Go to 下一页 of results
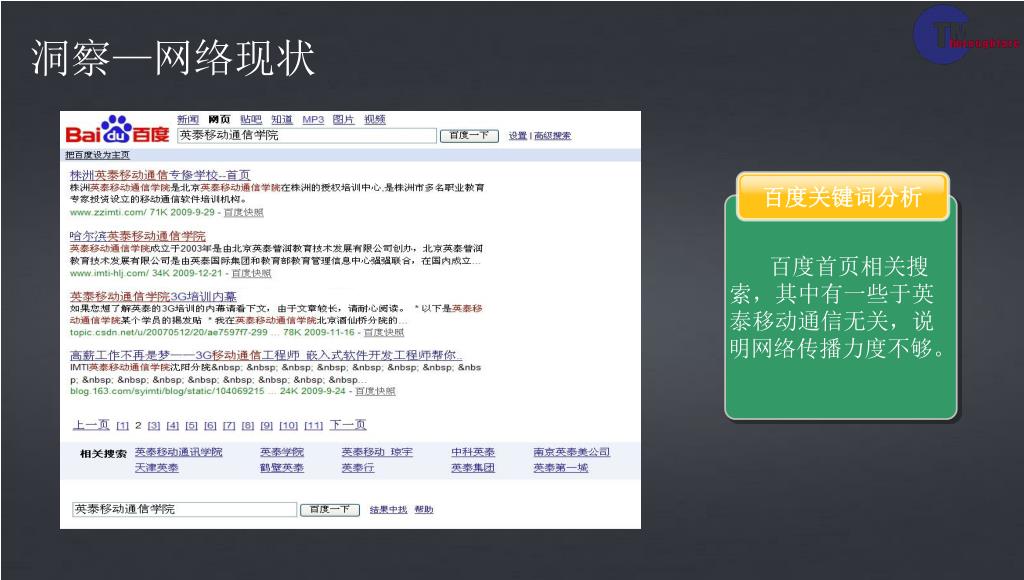 348,425
